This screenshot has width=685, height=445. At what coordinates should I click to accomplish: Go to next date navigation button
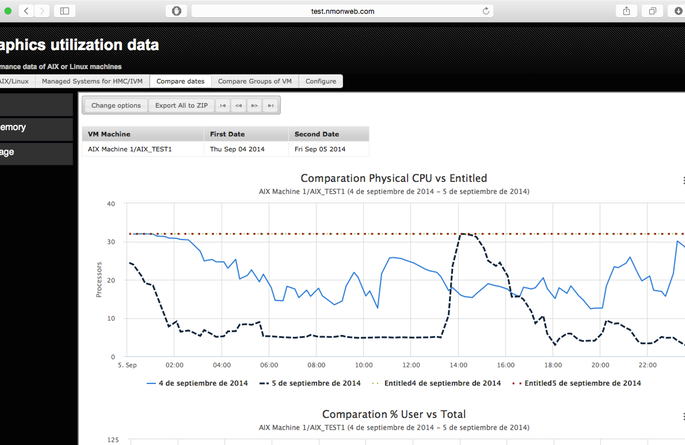[x=254, y=105]
